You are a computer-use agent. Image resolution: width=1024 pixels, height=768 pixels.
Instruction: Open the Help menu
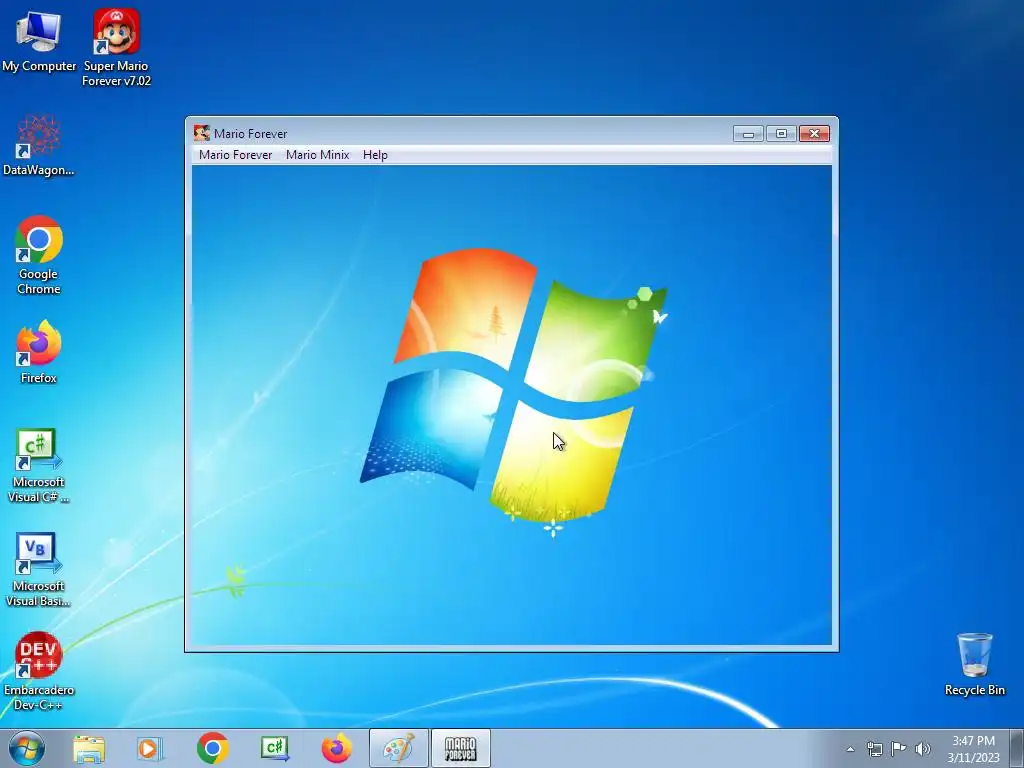(x=375, y=155)
